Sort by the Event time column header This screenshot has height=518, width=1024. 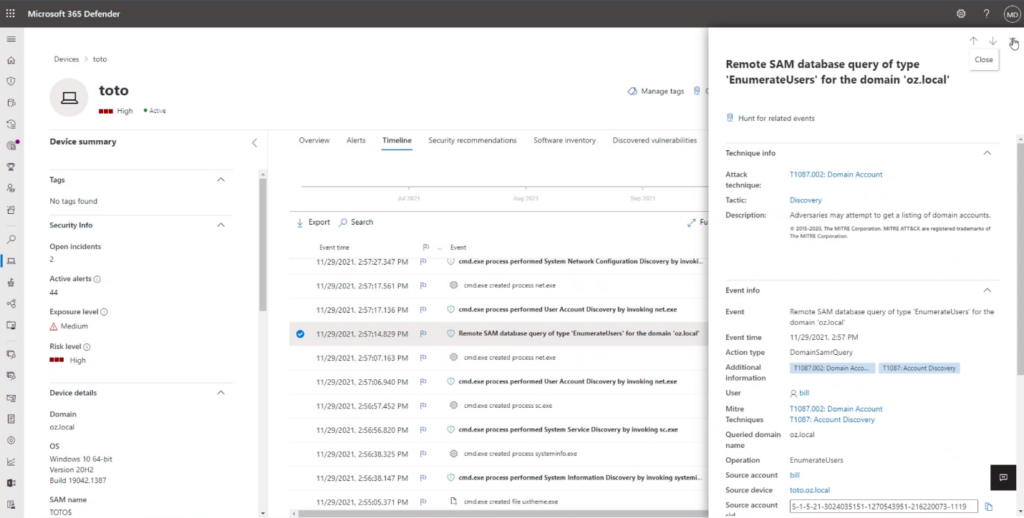coord(334,248)
